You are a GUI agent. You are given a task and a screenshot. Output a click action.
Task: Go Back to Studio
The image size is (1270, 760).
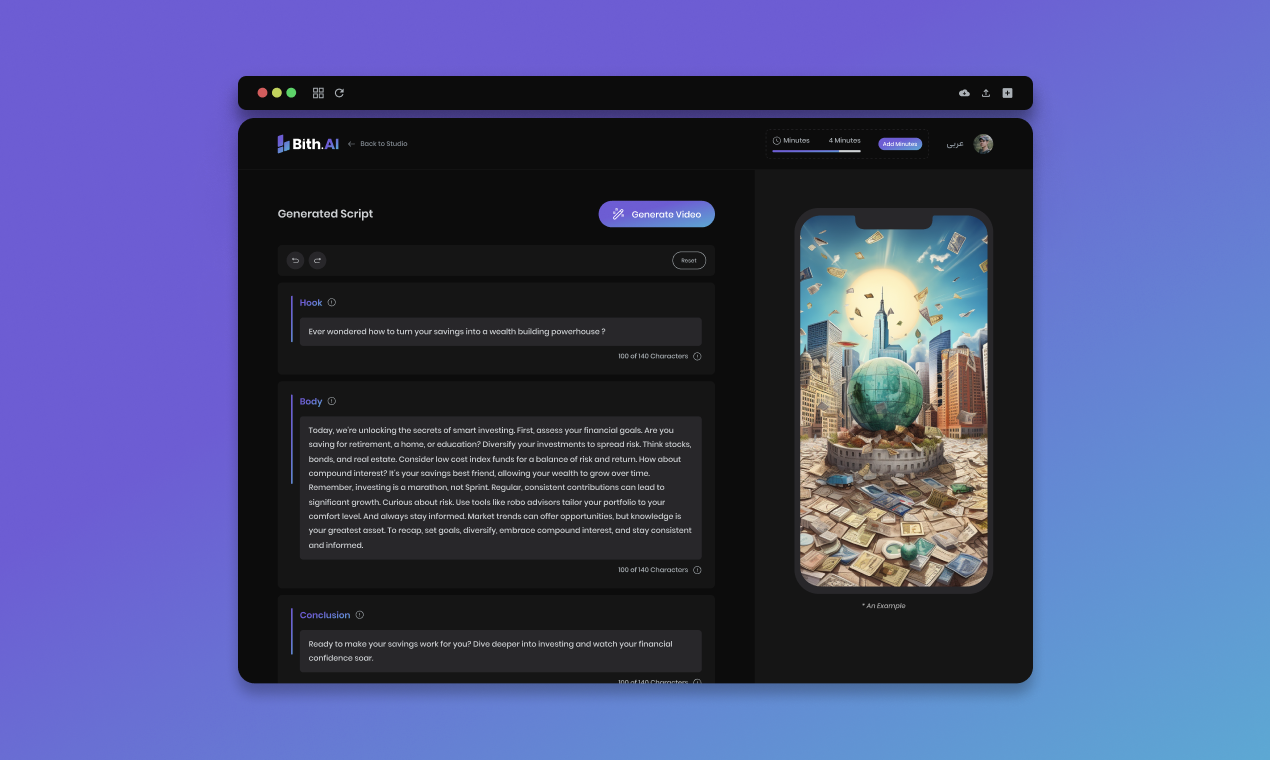(x=378, y=143)
